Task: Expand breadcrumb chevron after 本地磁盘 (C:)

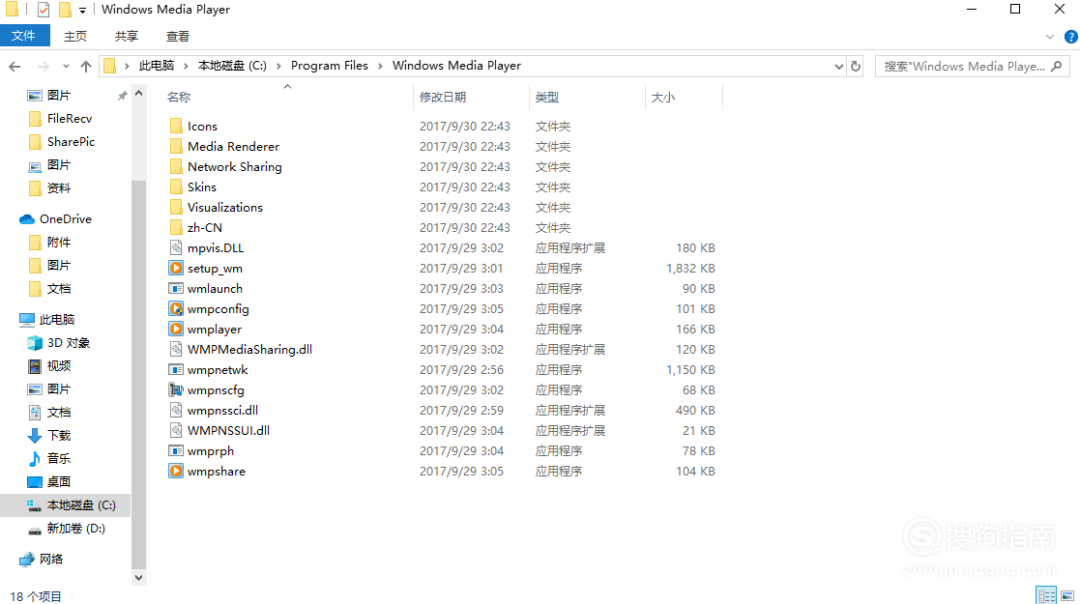Action: click(x=278, y=66)
